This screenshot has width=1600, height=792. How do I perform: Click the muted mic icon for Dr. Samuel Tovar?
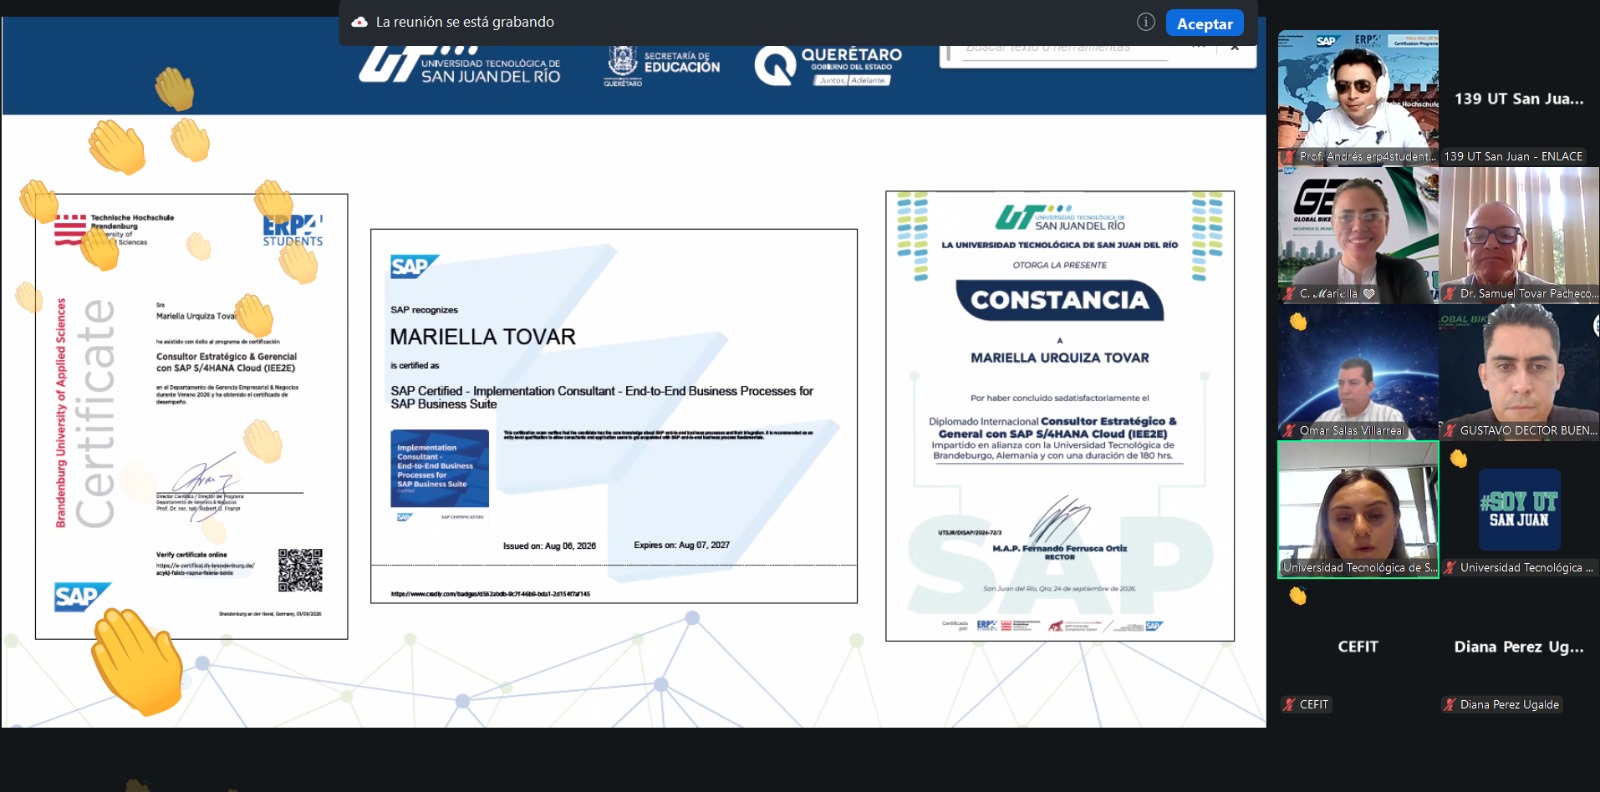pyautogui.click(x=1449, y=294)
